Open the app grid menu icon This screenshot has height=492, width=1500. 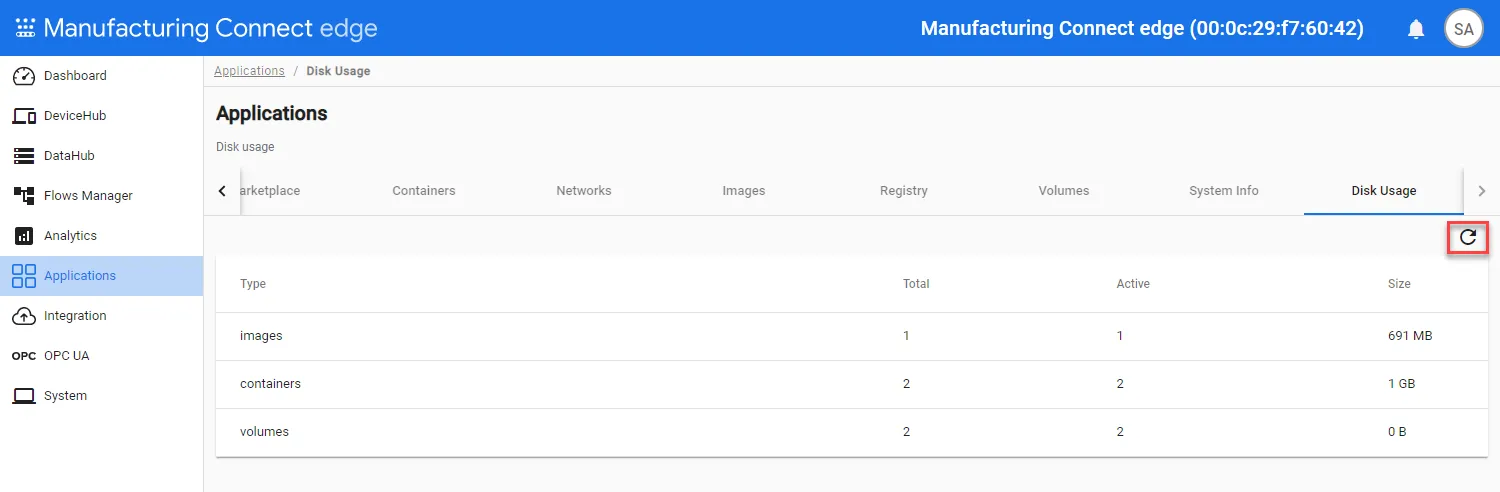coord(25,28)
